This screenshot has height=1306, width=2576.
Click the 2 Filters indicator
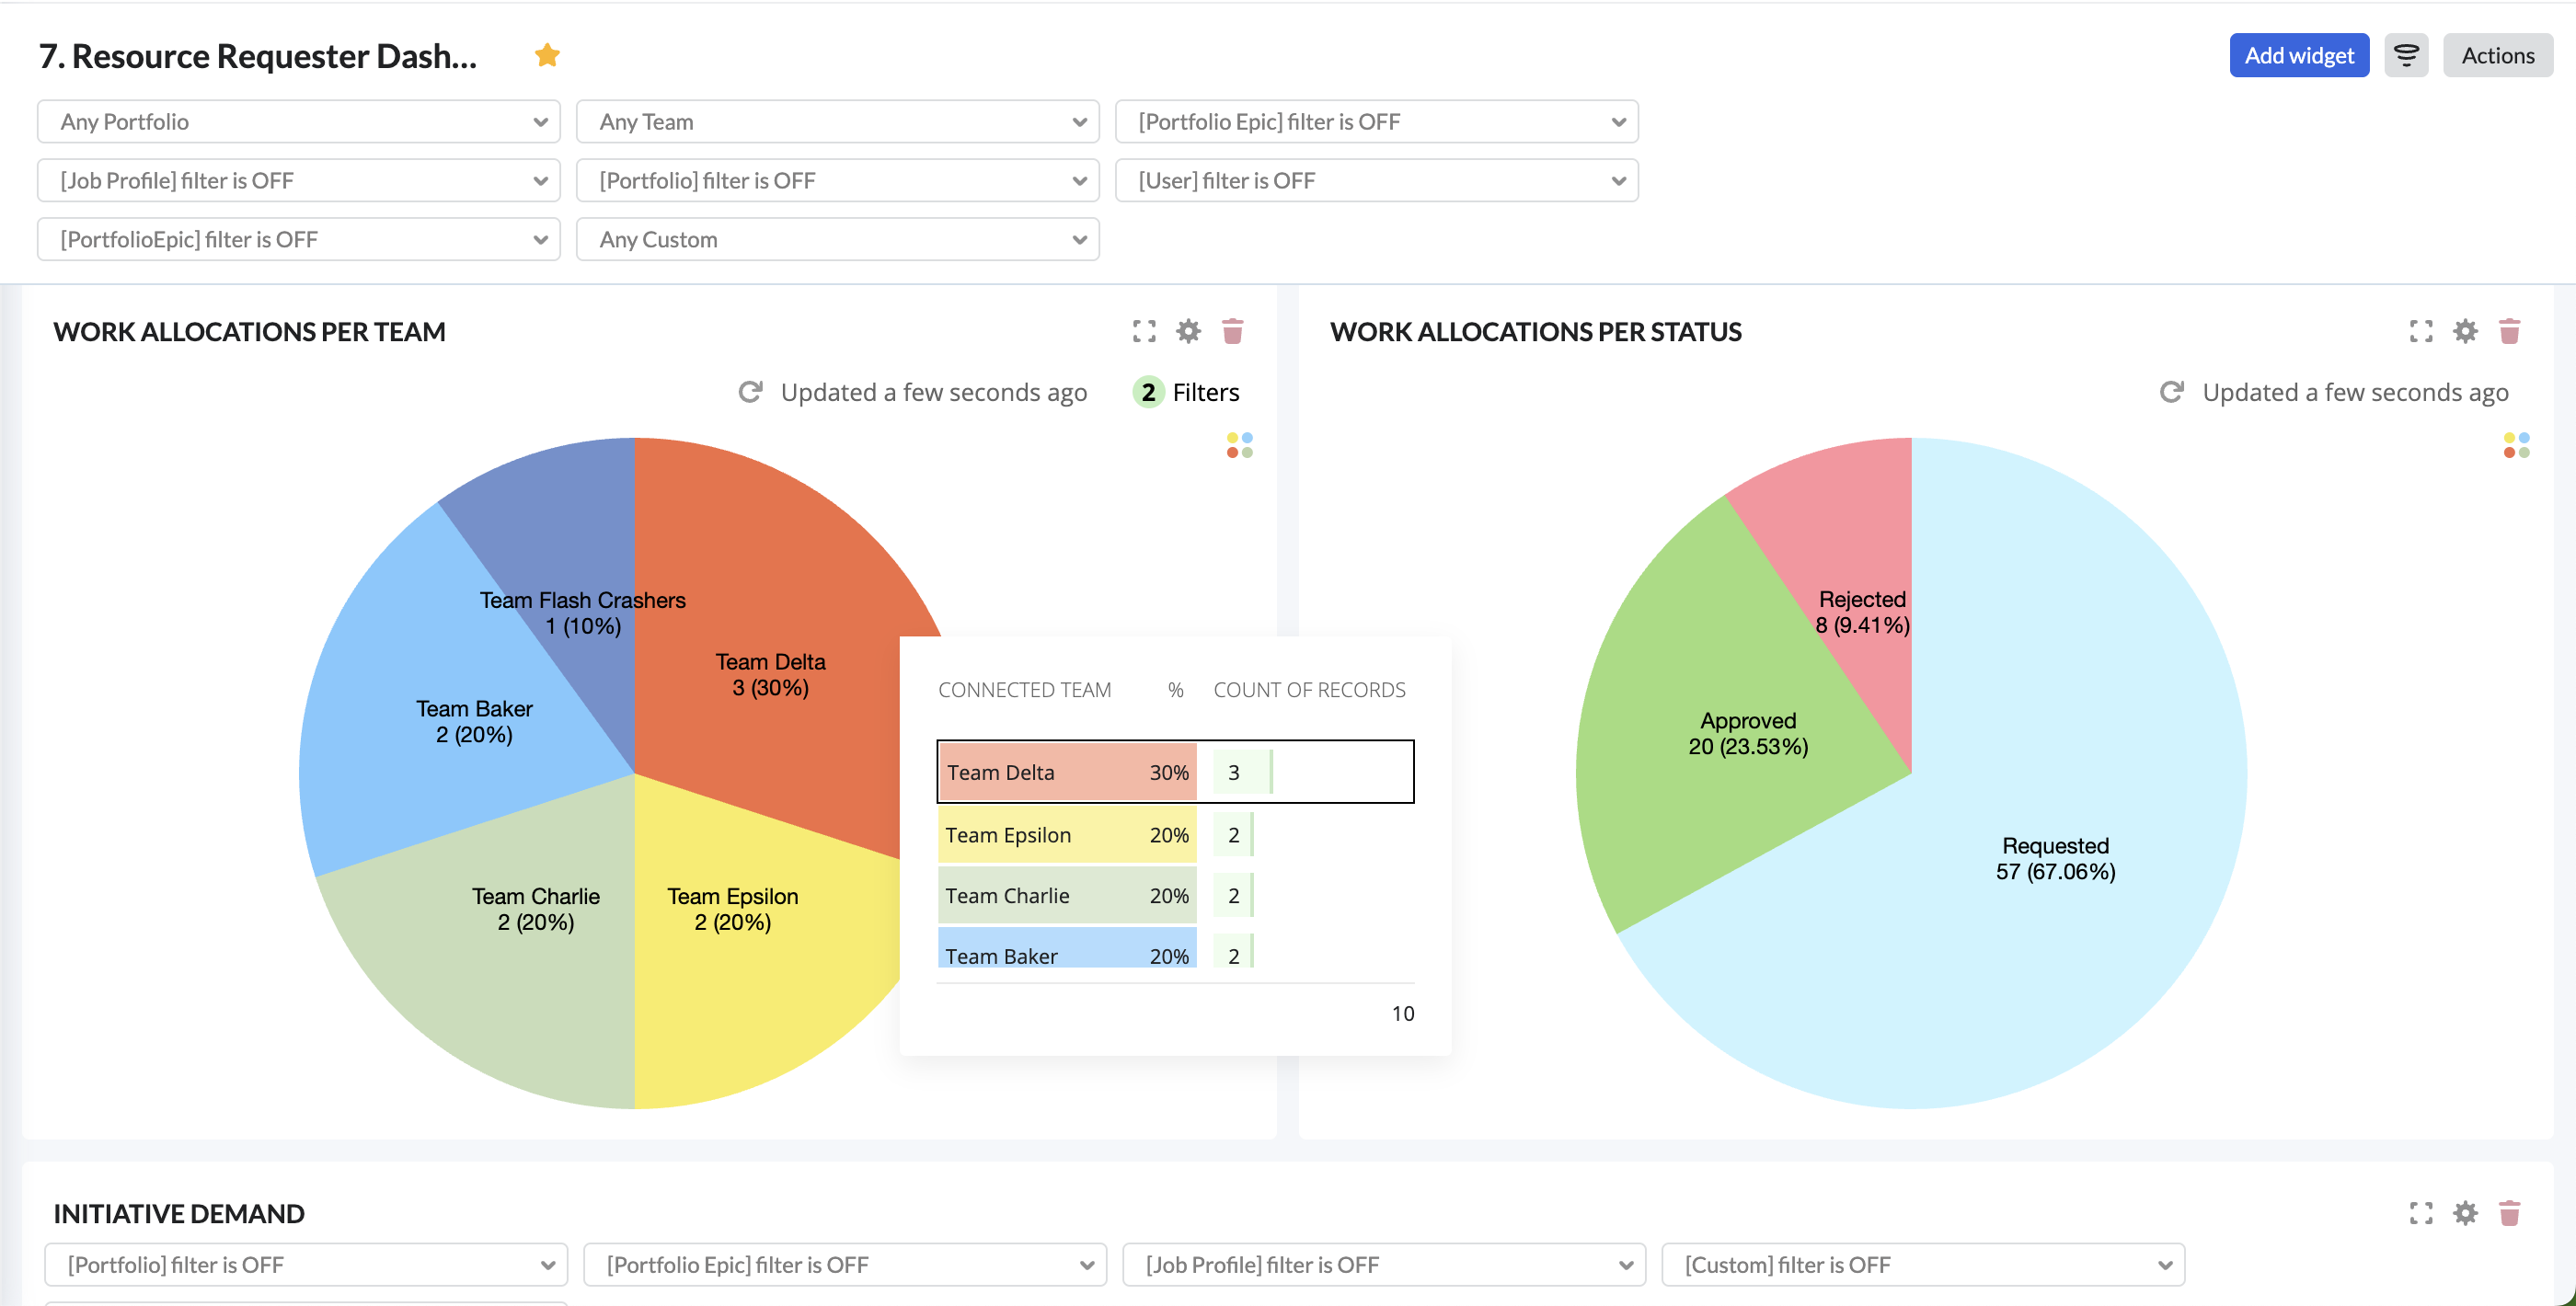[x=1187, y=392]
